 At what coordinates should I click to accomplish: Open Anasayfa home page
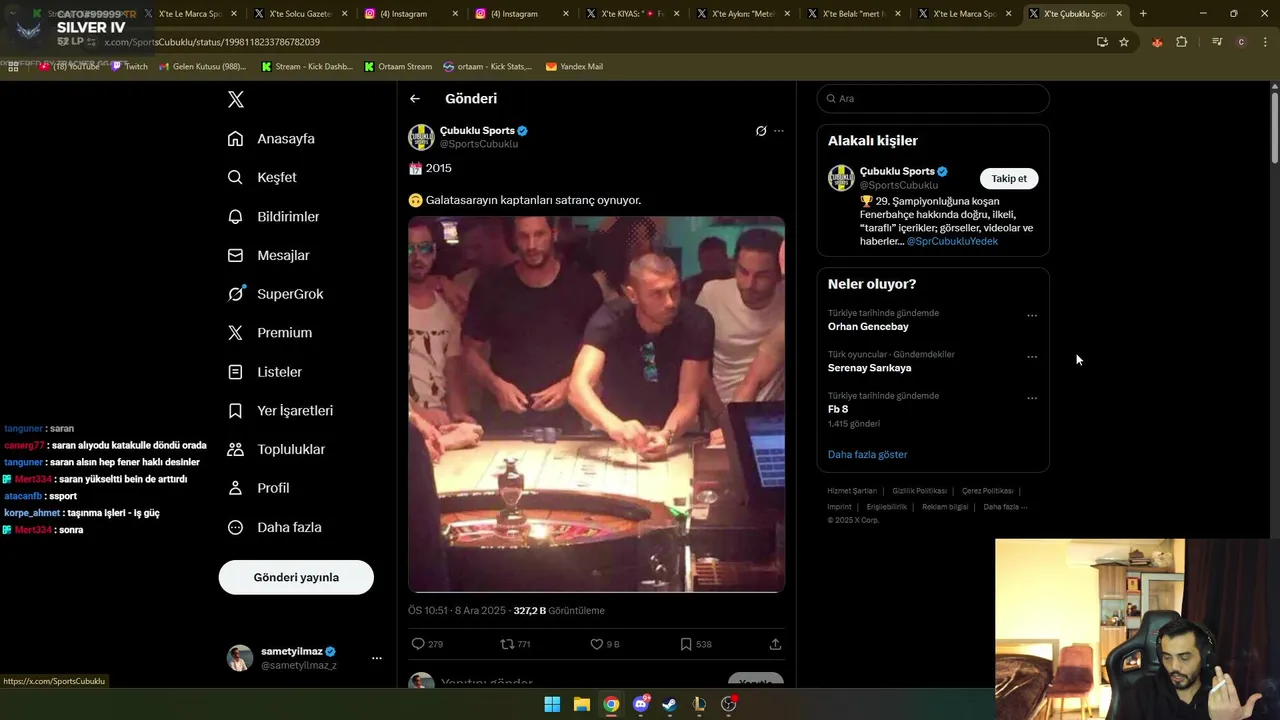pyautogui.click(x=271, y=139)
